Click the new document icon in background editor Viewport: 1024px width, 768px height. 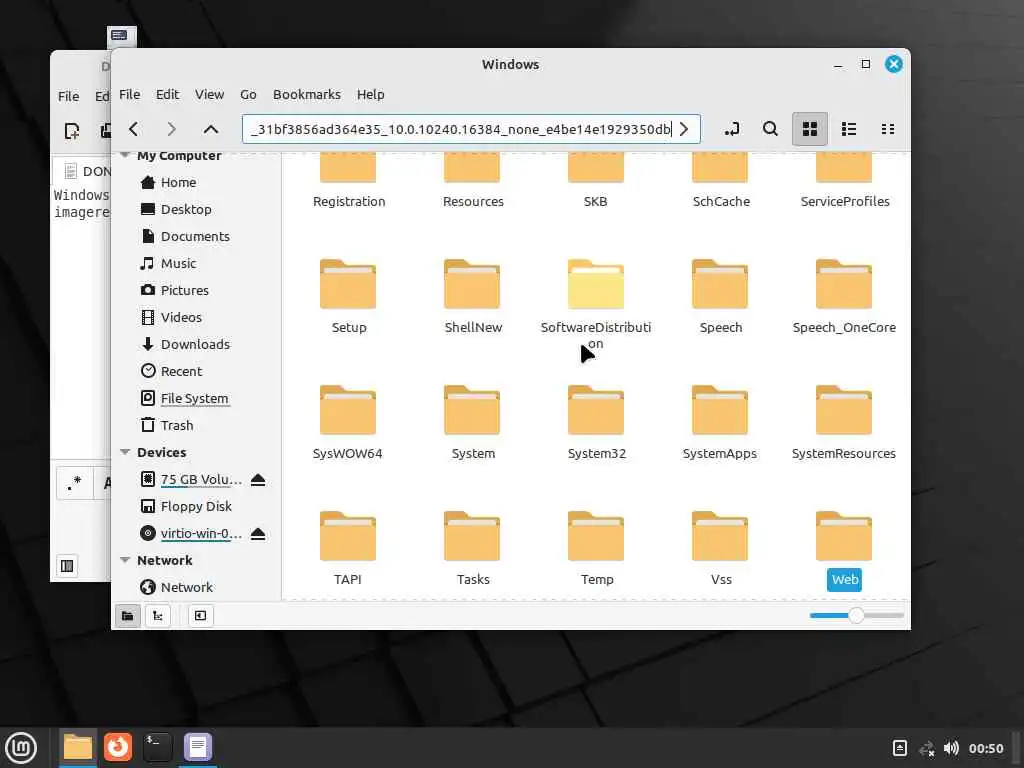point(72,131)
